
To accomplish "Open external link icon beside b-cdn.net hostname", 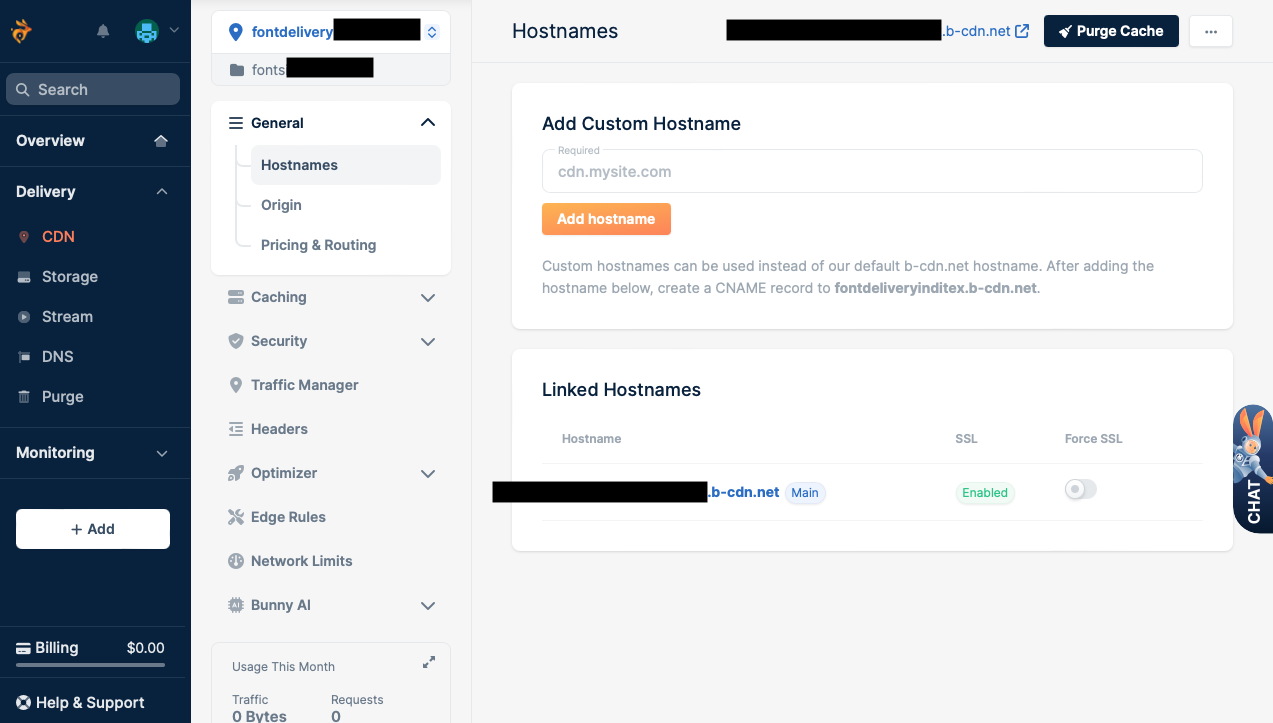I will click(x=1022, y=31).
